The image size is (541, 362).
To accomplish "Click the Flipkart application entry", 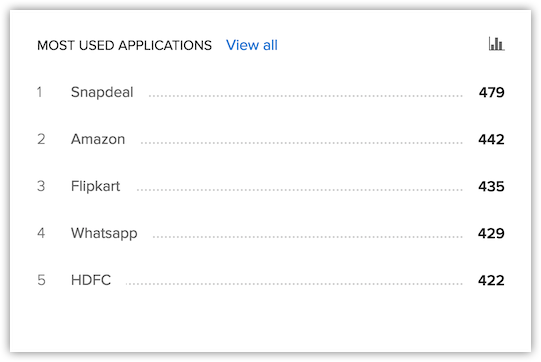I will 95,186.
